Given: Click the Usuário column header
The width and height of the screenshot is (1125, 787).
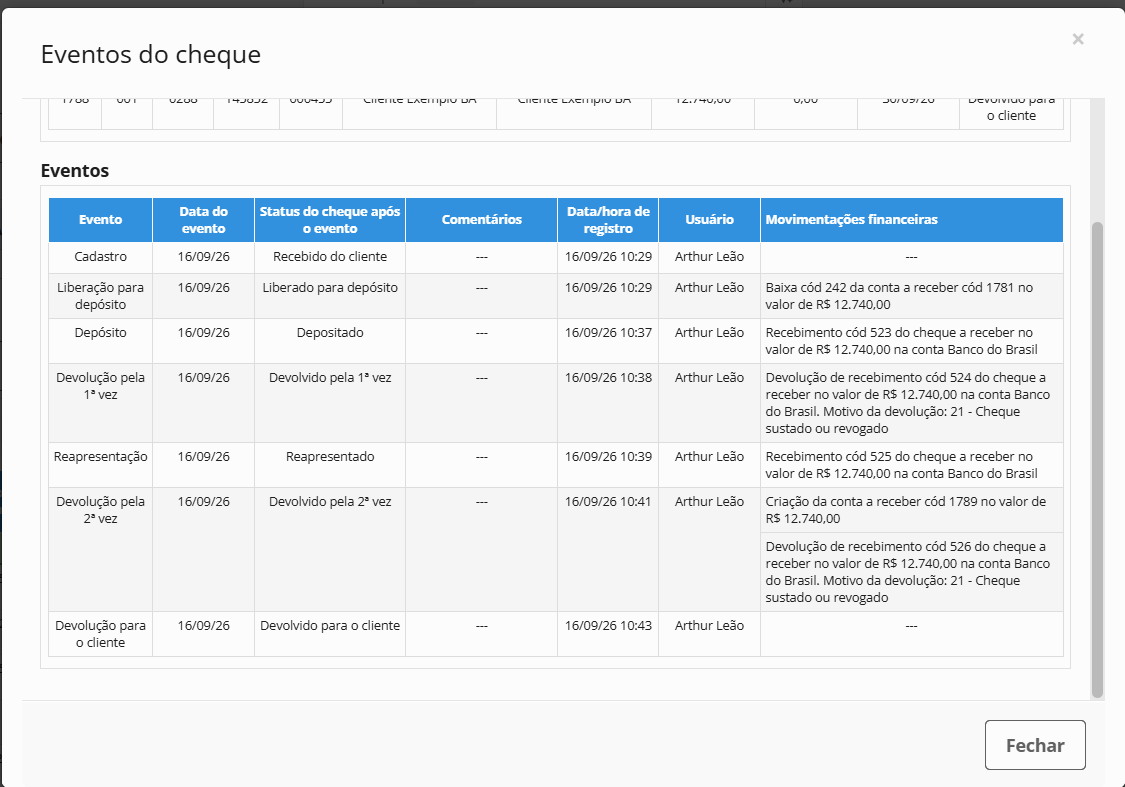Looking at the screenshot, I should tap(709, 220).
